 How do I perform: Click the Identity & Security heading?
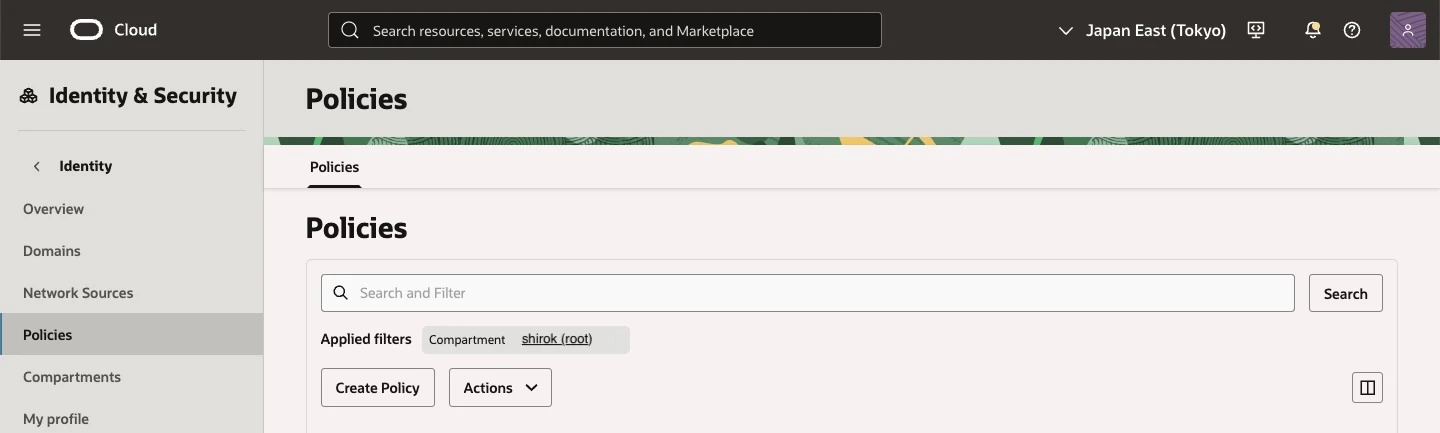(143, 96)
